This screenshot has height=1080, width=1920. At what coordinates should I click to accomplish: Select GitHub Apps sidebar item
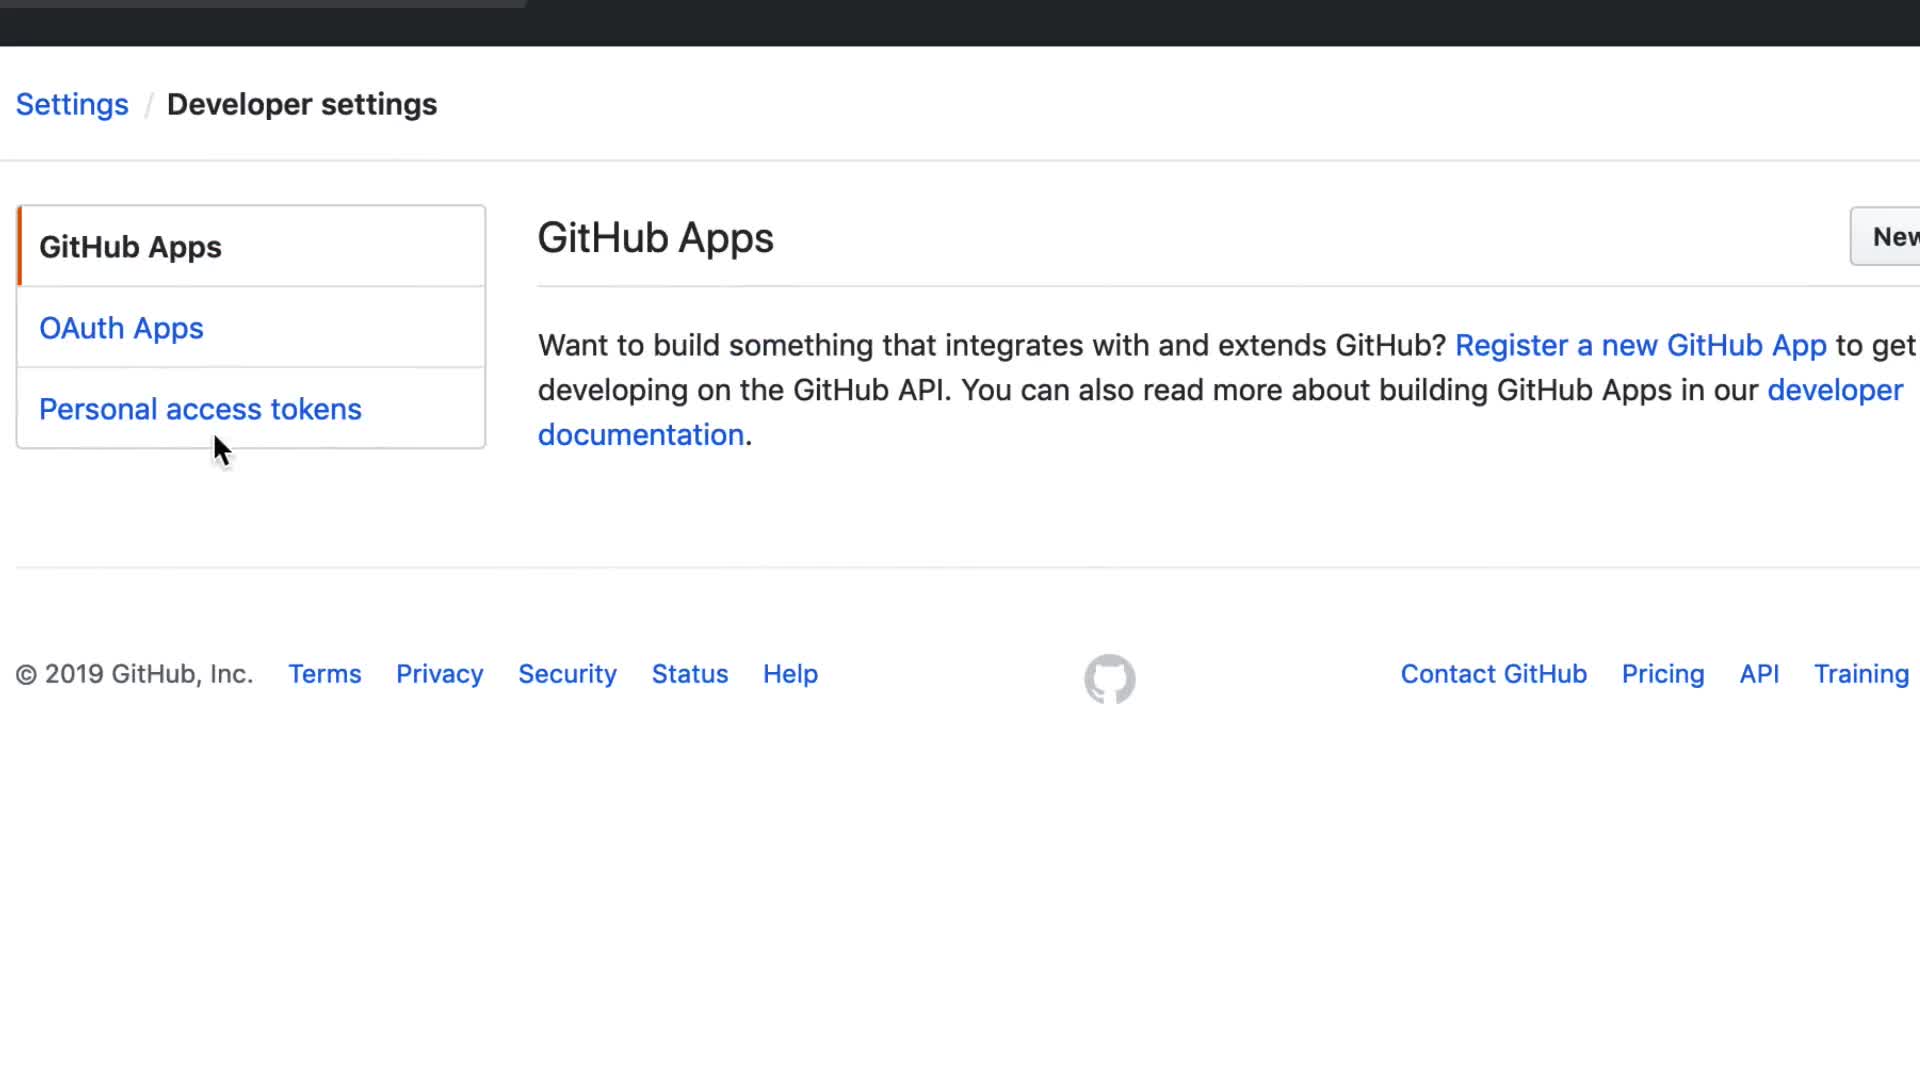click(130, 247)
